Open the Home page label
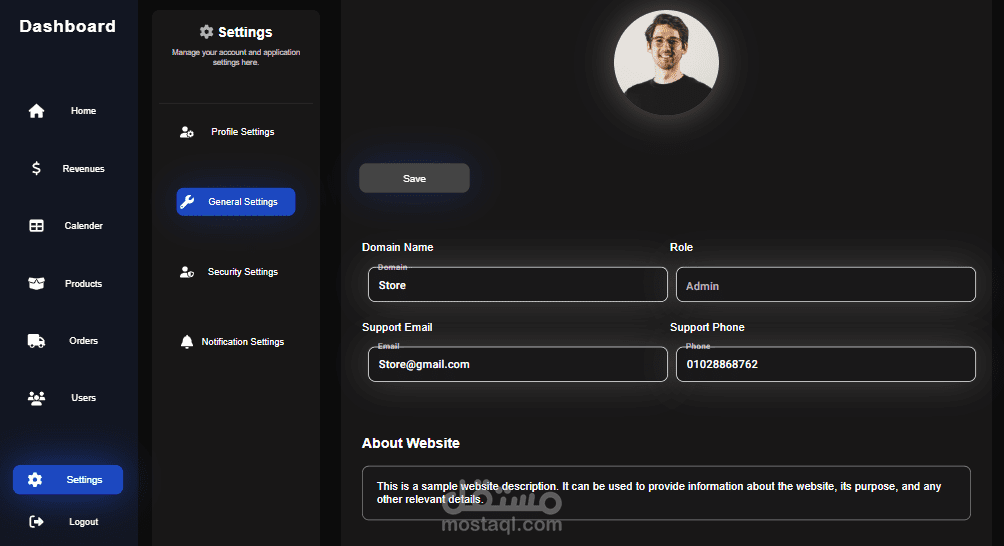 pyautogui.click(x=83, y=111)
